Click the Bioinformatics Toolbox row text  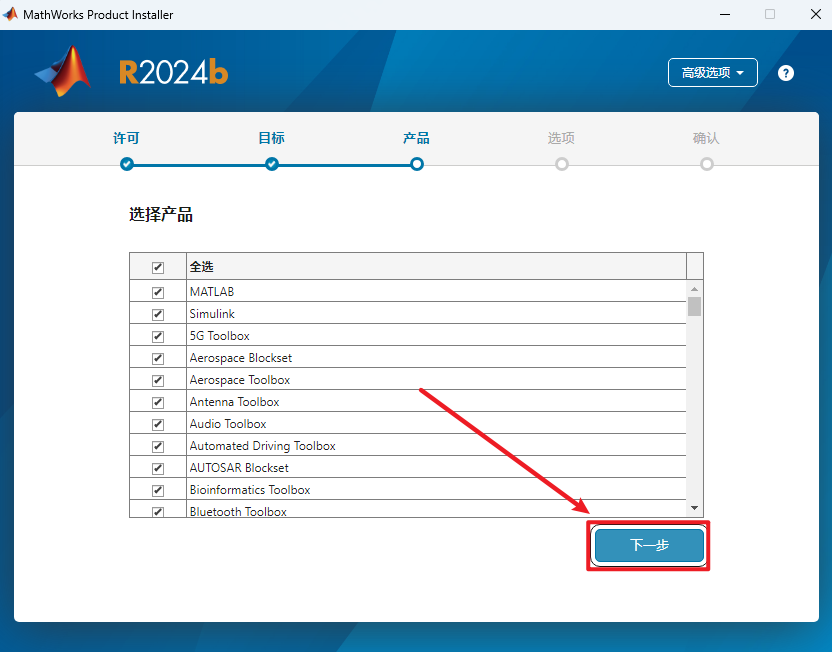click(250, 490)
